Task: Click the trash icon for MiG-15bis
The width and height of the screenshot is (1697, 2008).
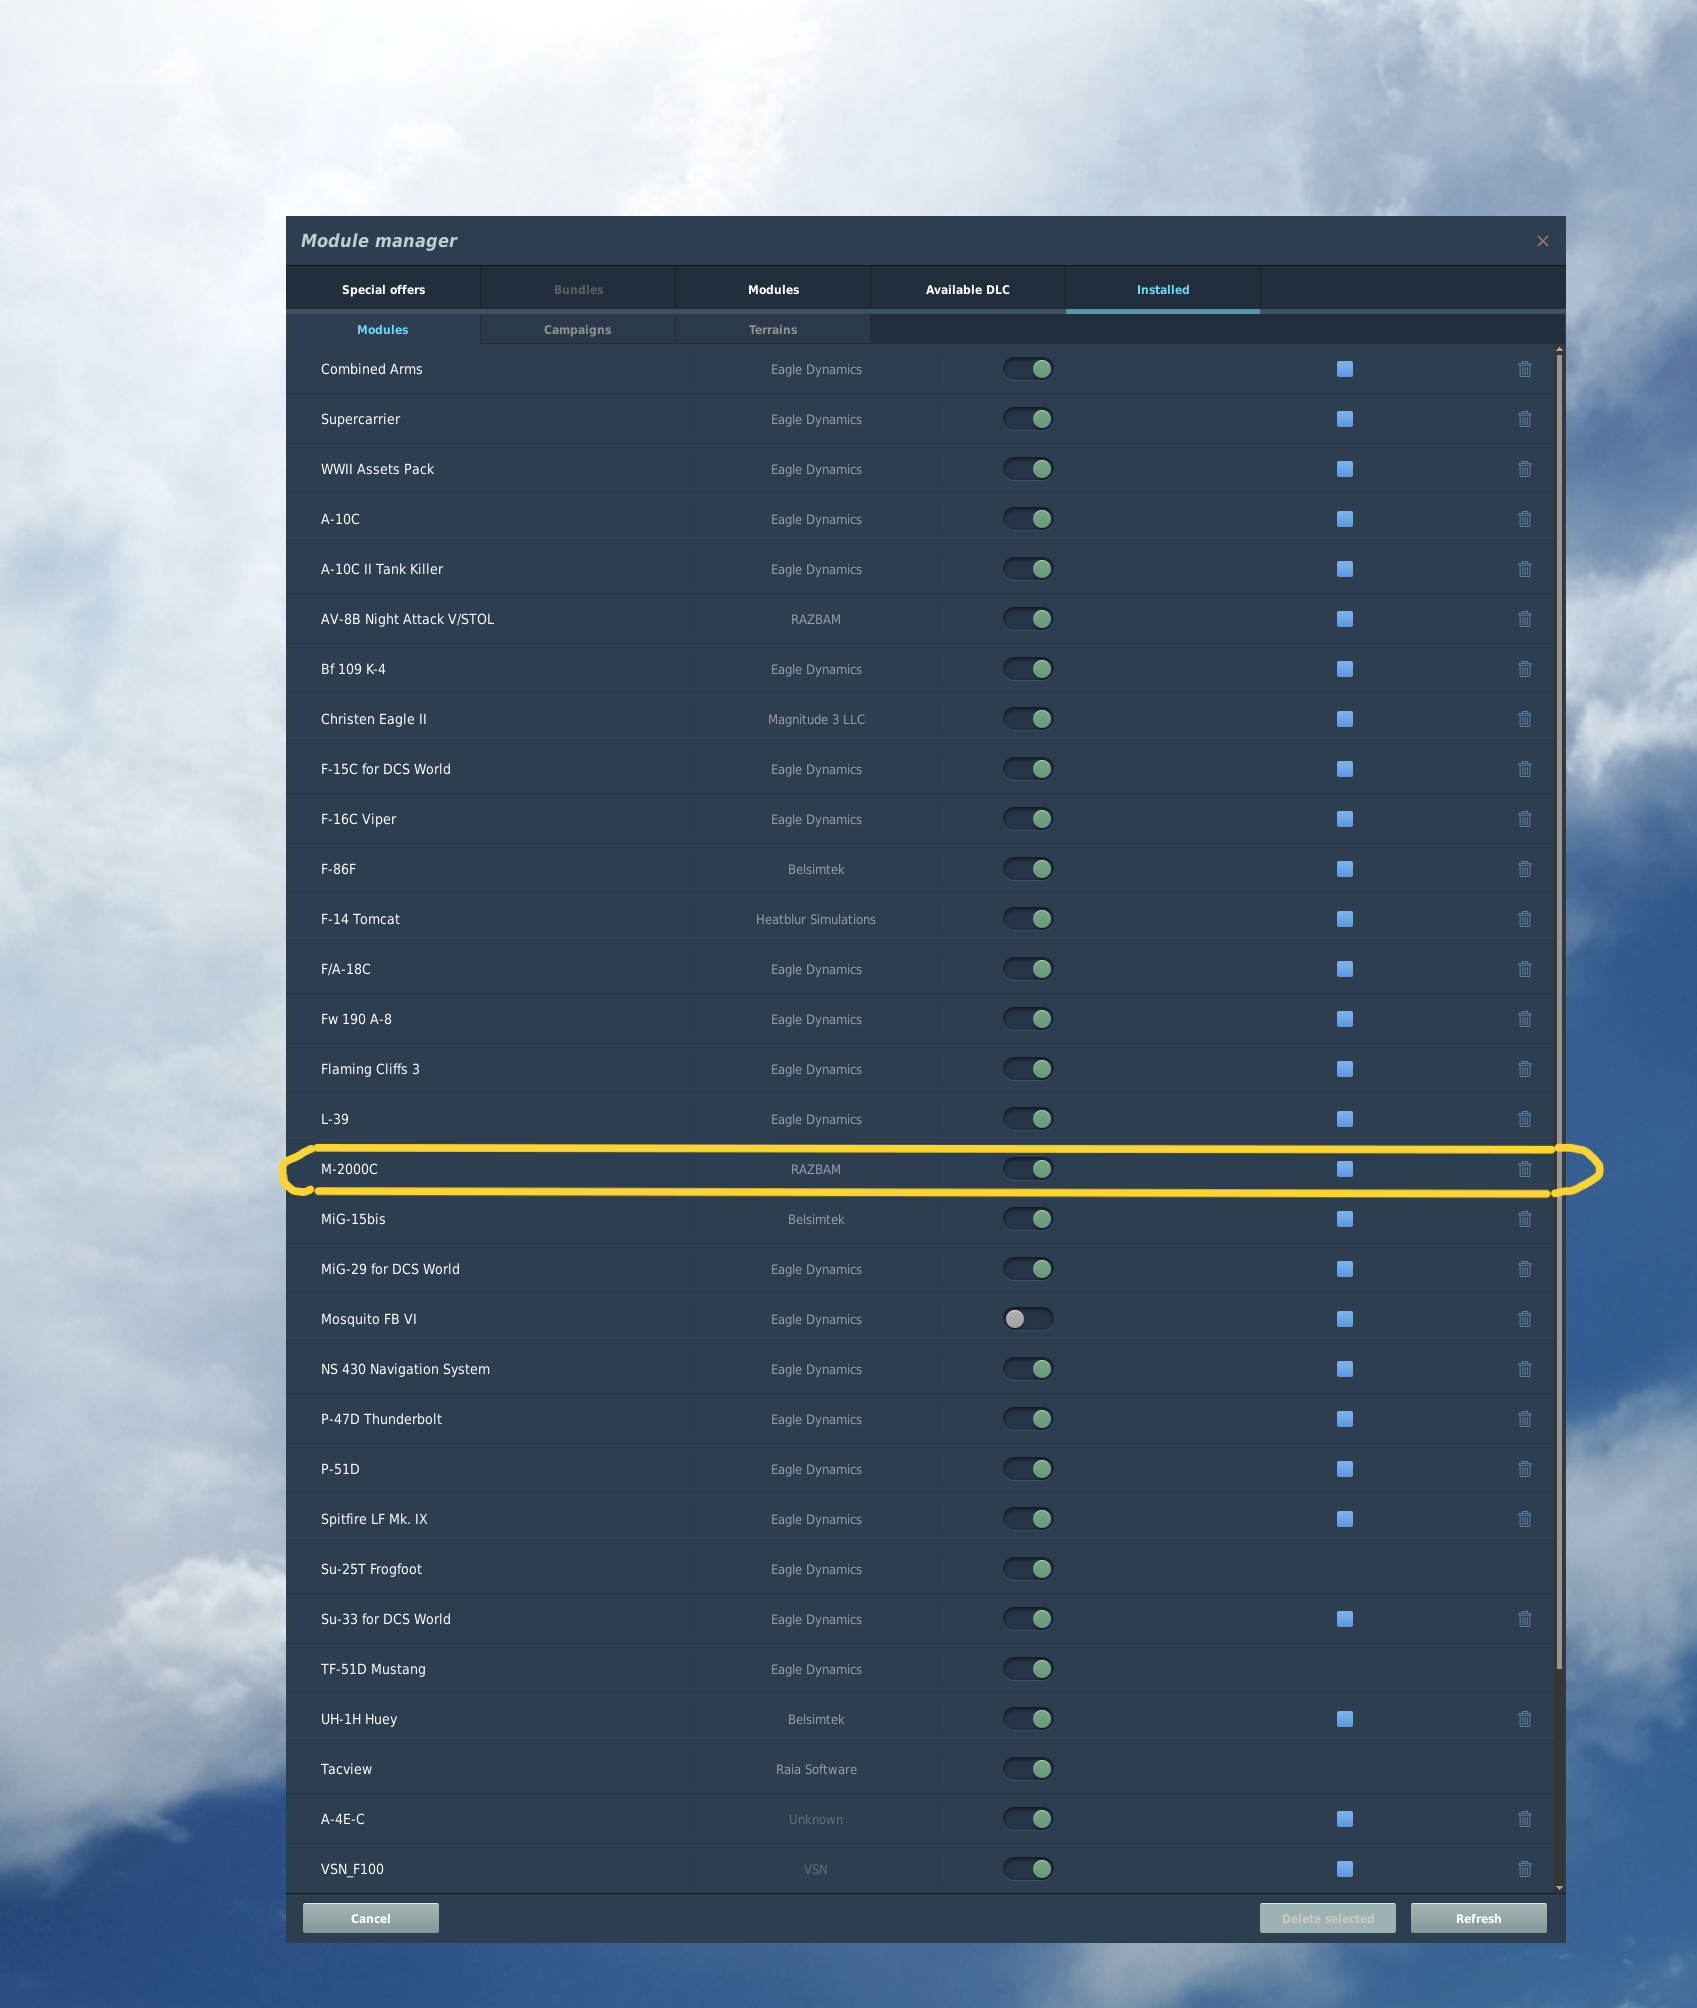Action: click(x=1524, y=1219)
